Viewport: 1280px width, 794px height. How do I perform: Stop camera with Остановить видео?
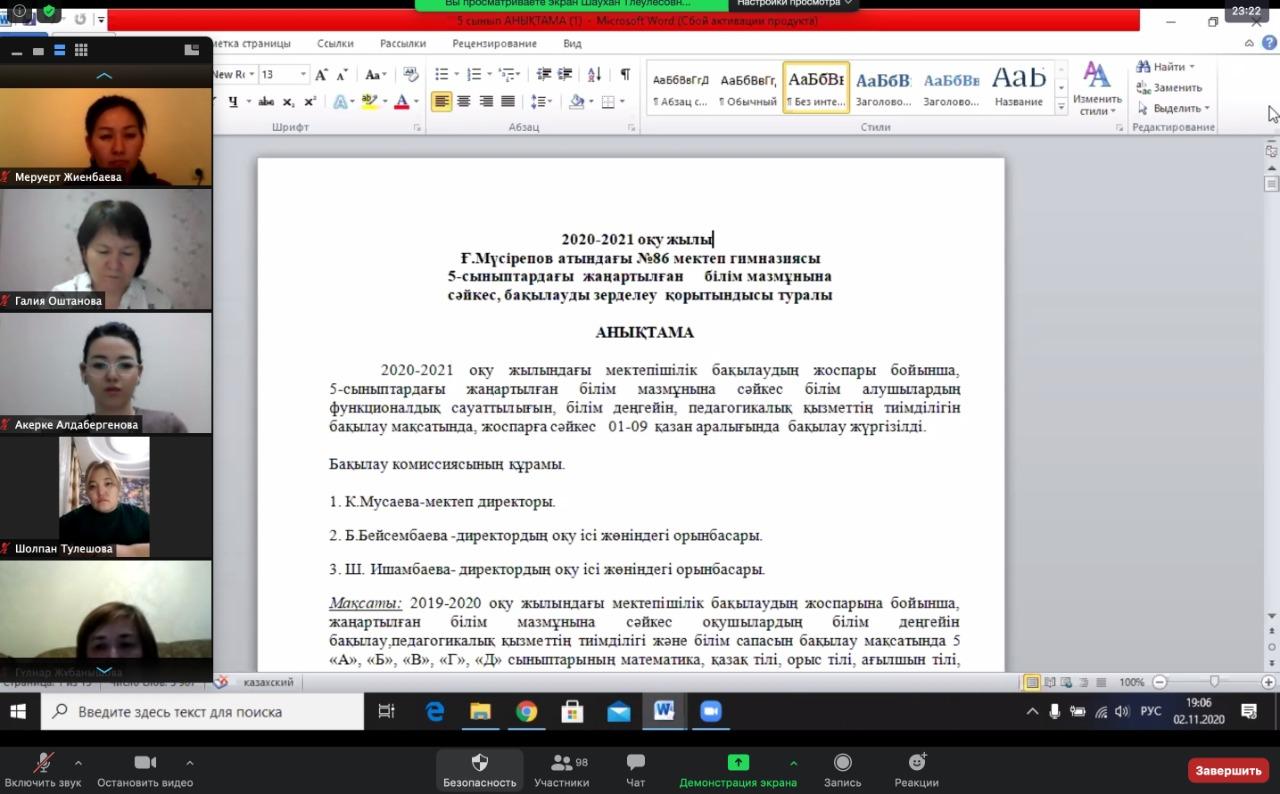click(x=145, y=770)
